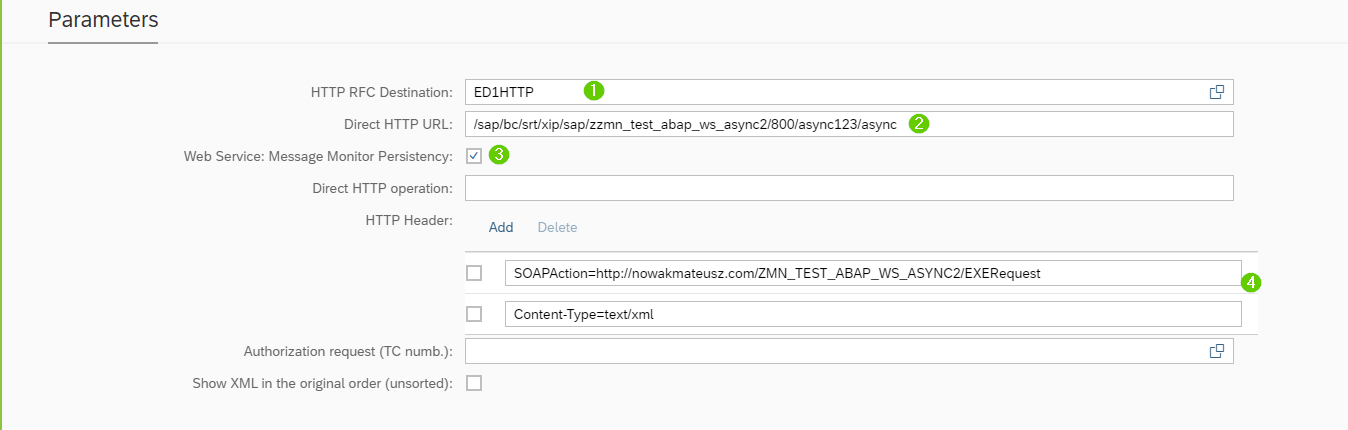Select the Content-Type header row checkbox

point(474,314)
